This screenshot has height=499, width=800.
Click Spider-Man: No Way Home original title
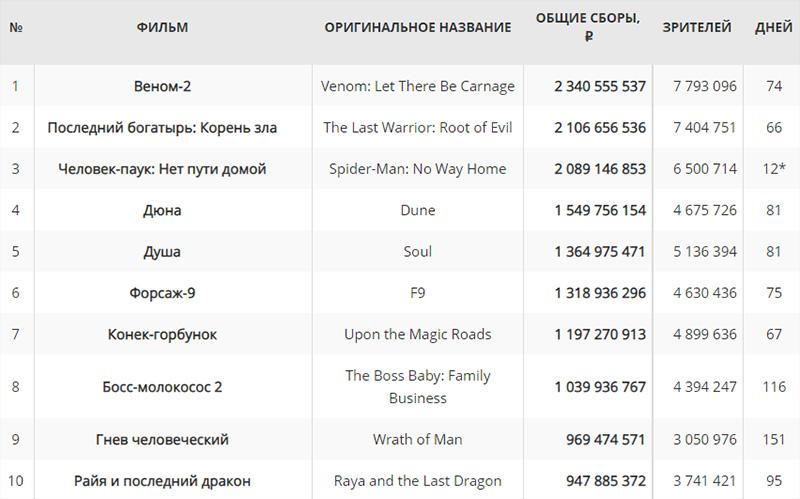tap(418, 169)
